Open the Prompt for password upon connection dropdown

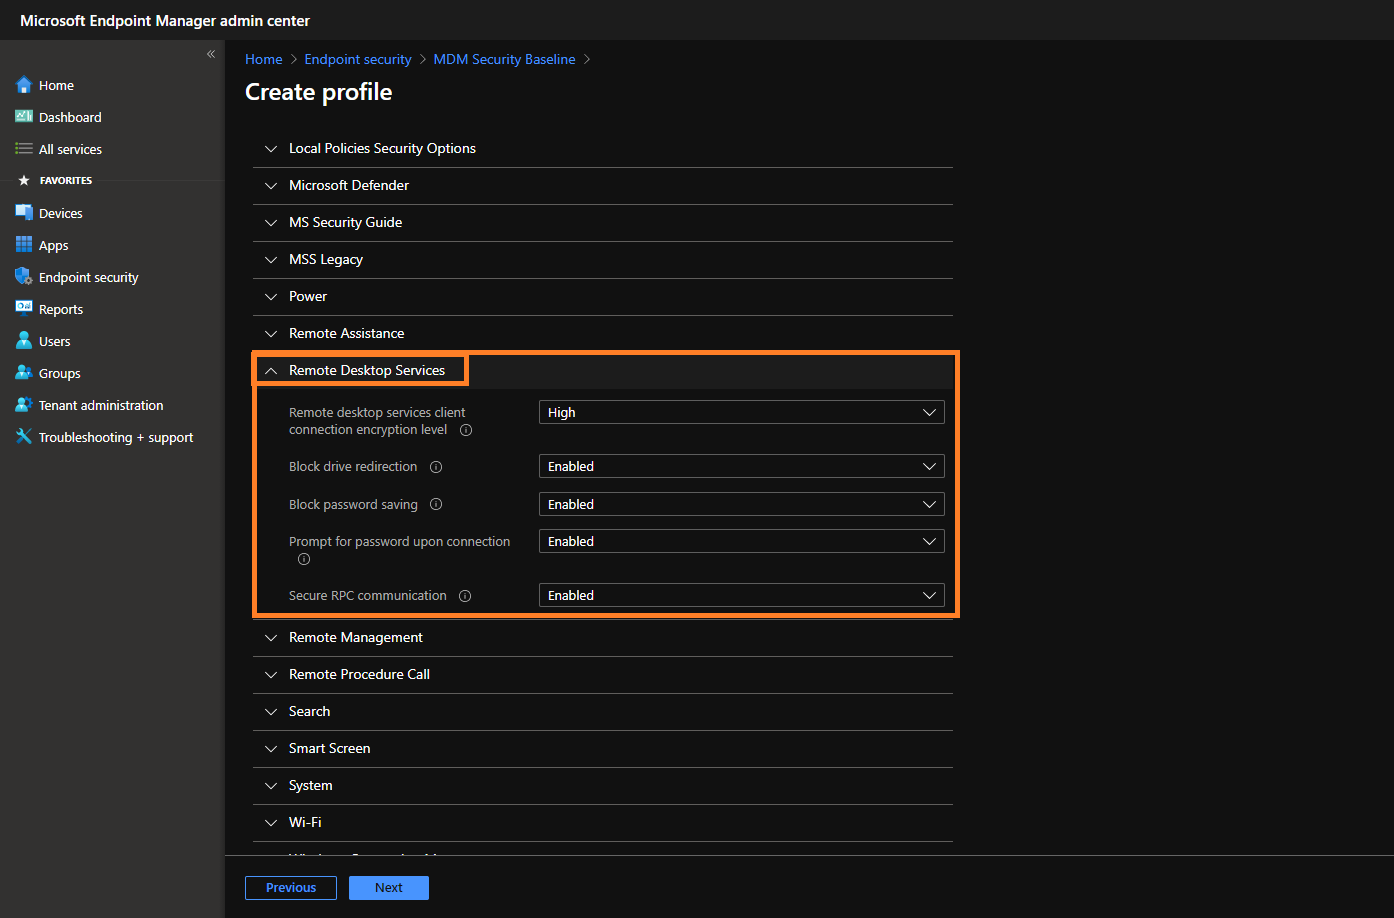point(741,541)
